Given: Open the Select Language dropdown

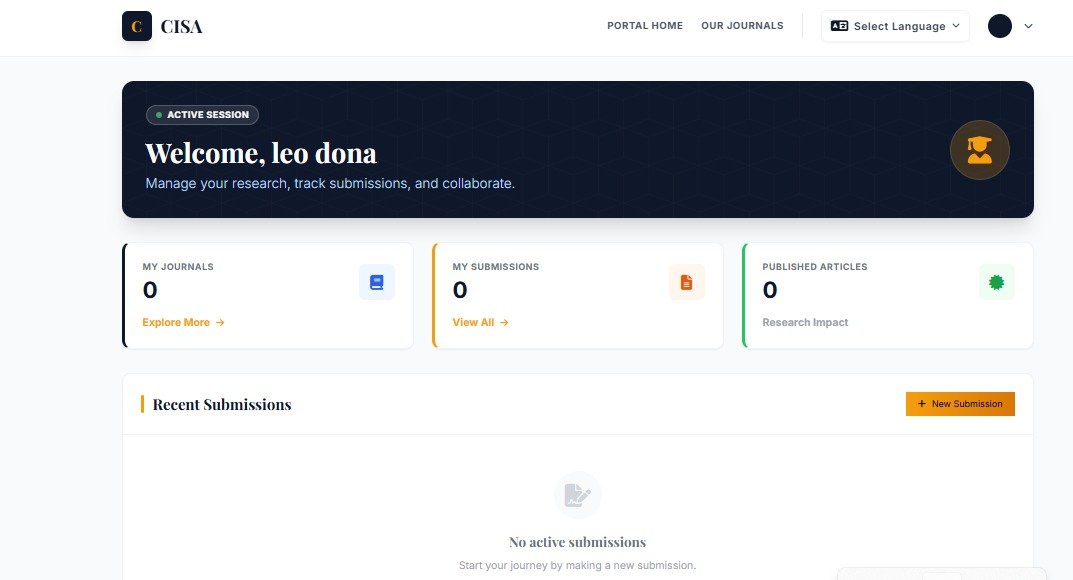Looking at the screenshot, I should click(x=895, y=26).
